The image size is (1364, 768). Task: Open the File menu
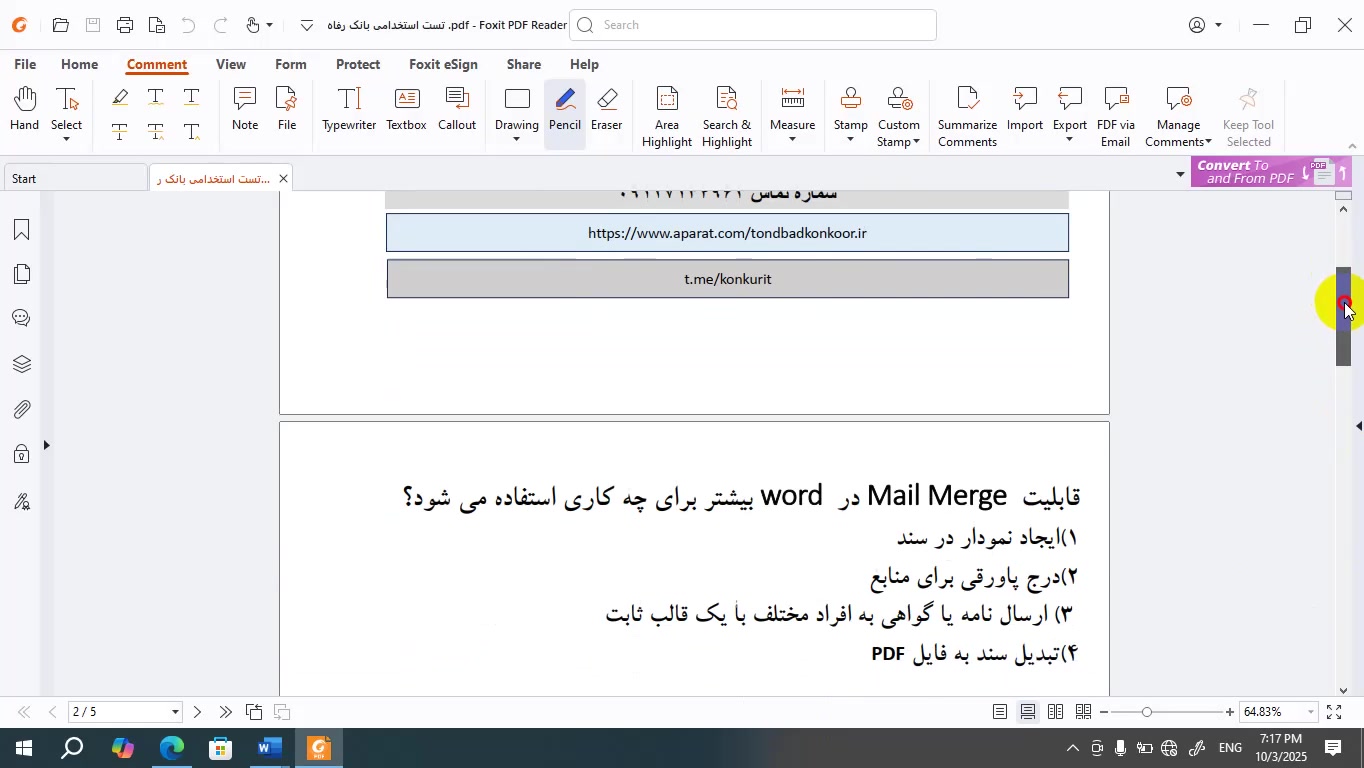coord(25,64)
